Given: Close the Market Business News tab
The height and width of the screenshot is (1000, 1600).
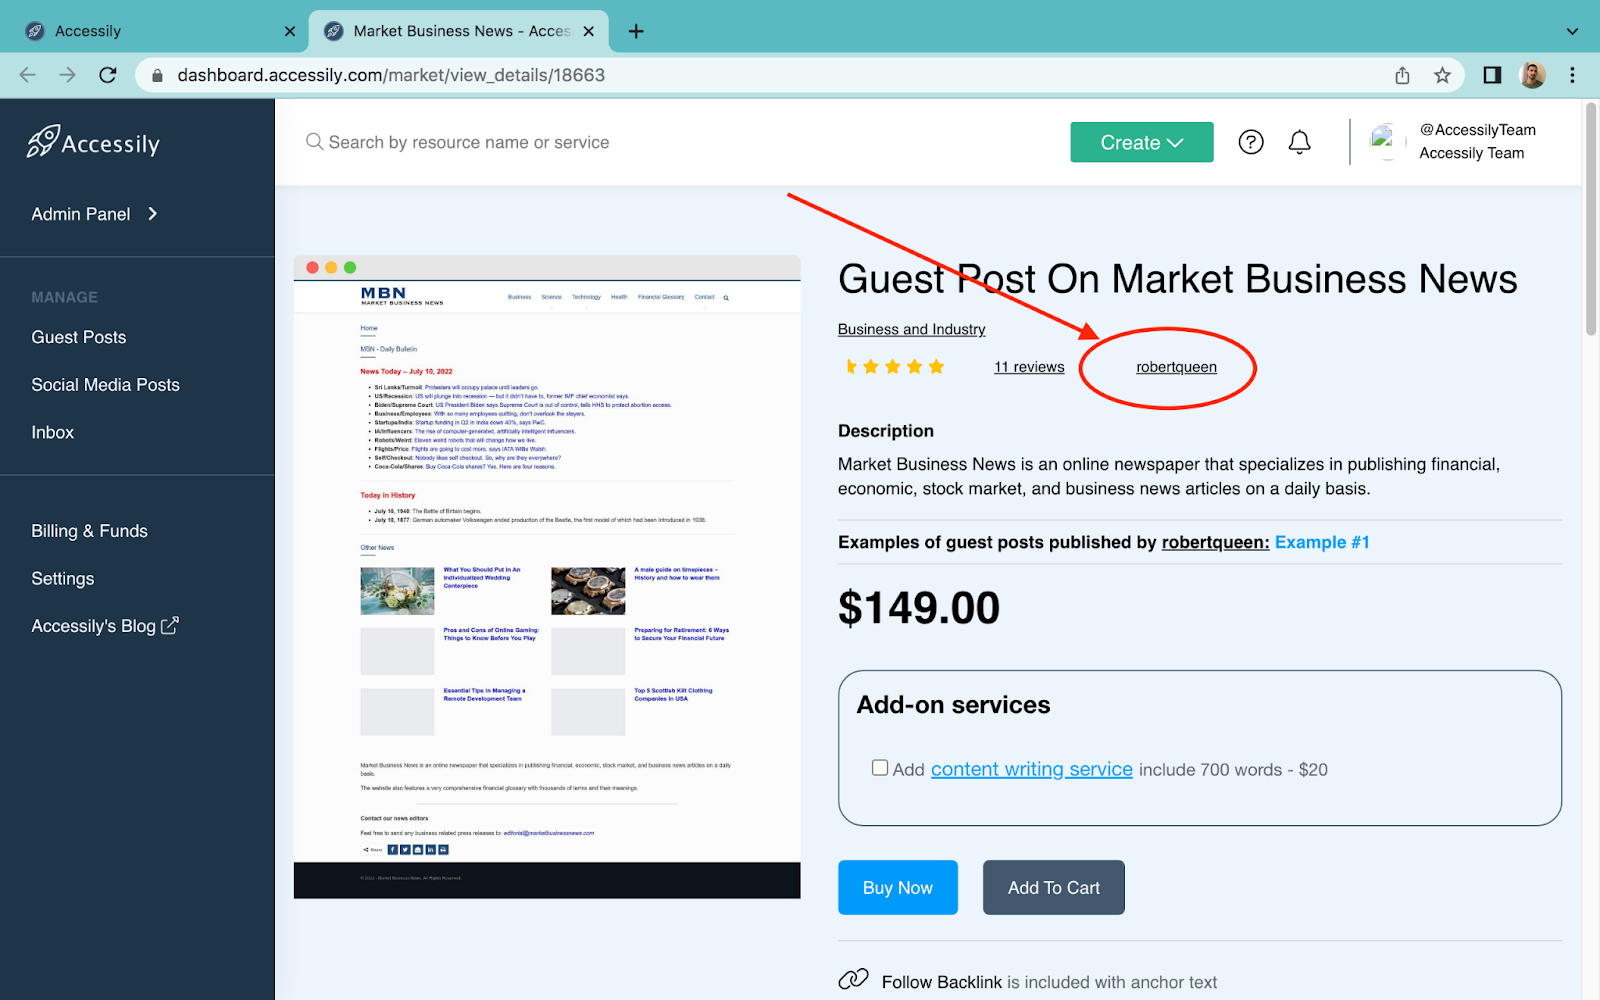Looking at the screenshot, I should (x=589, y=31).
